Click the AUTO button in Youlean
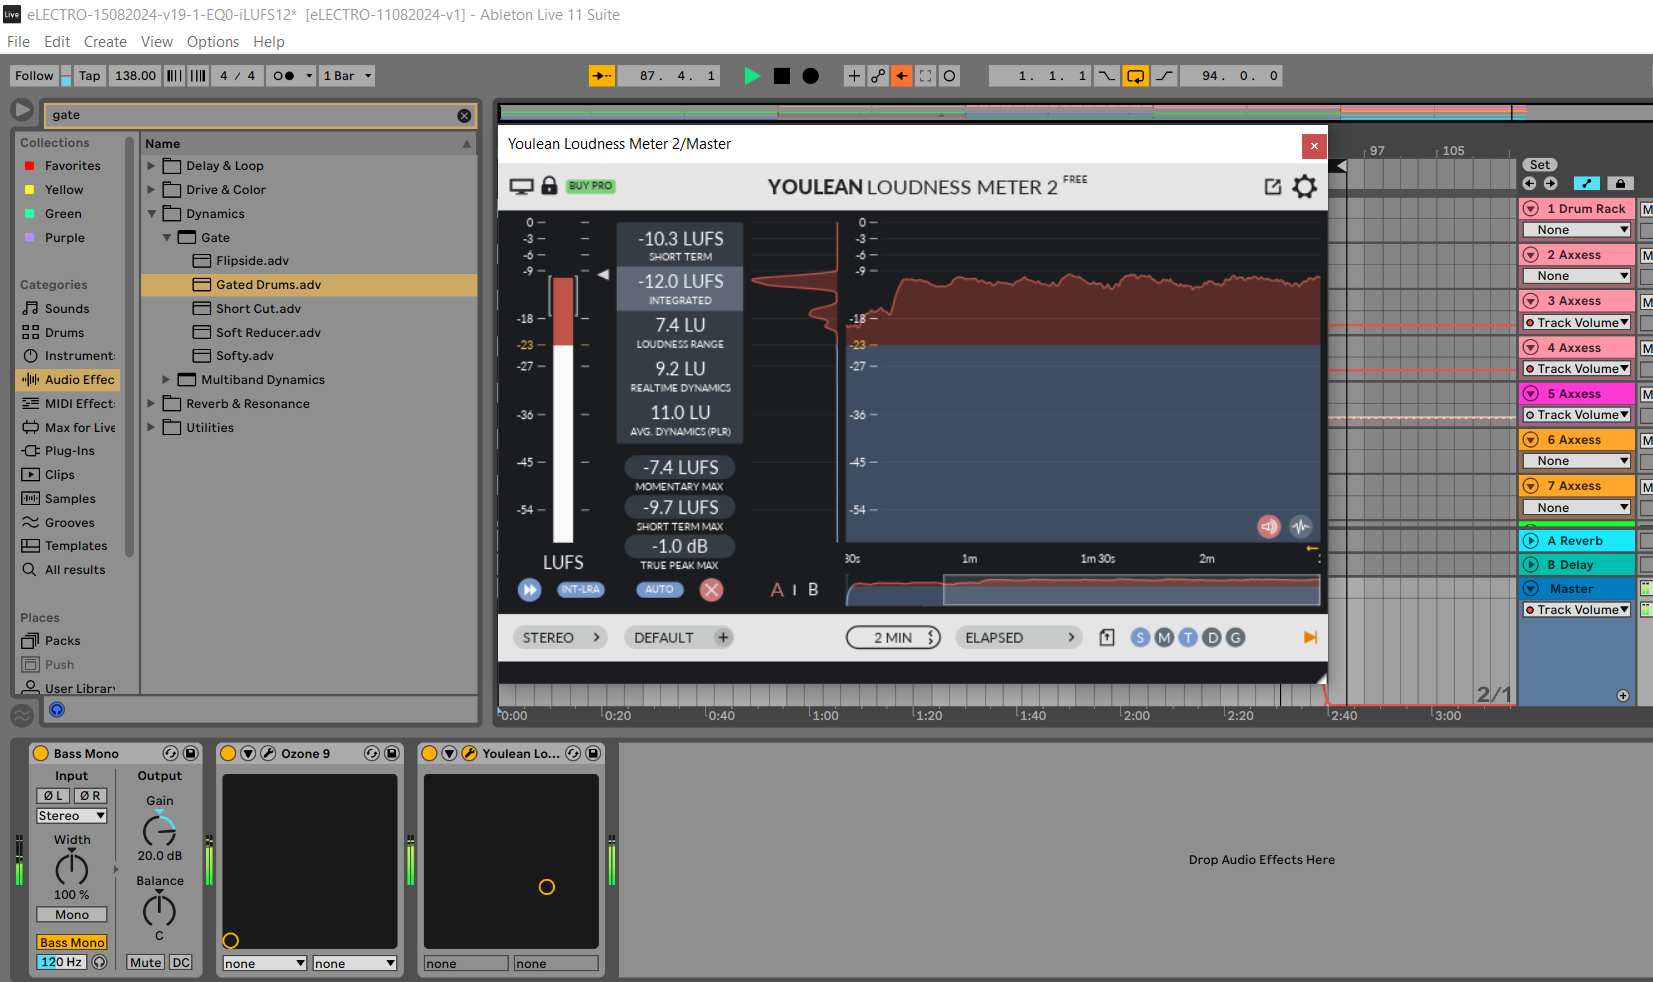Viewport: 1653px width, 982px height. tap(660, 590)
